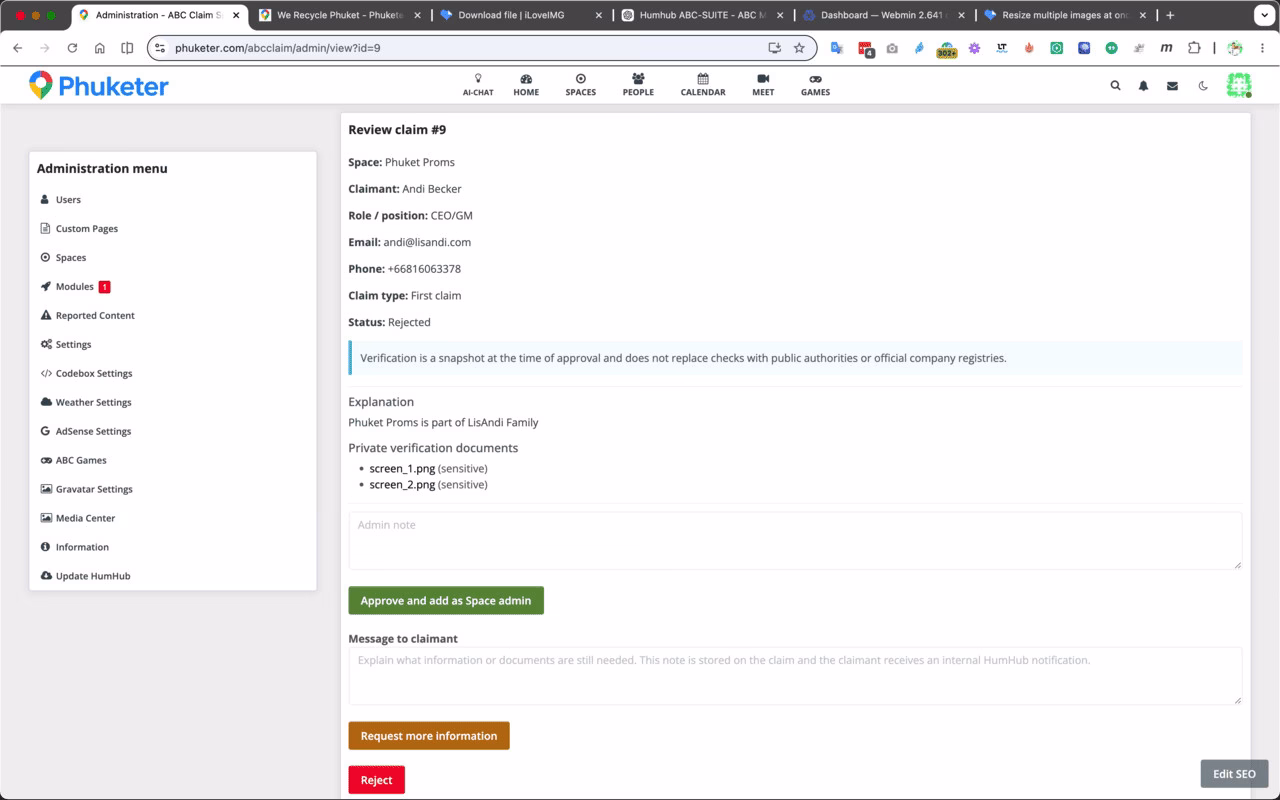Click the Google Translate extension icon
Viewport: 1280px width, 800px height.
pyautogui.click(x=837, y=48)
